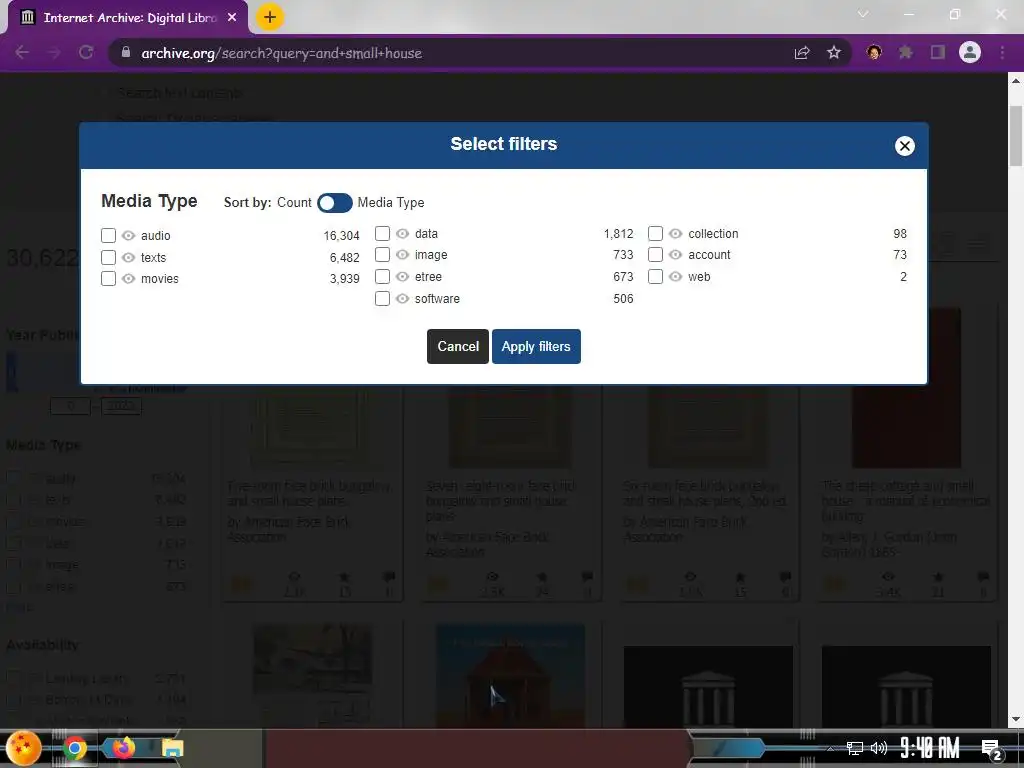Open the Start menu orb
Image resolution: width=1024 pixels, height=768 pixels.
point(24,748)
